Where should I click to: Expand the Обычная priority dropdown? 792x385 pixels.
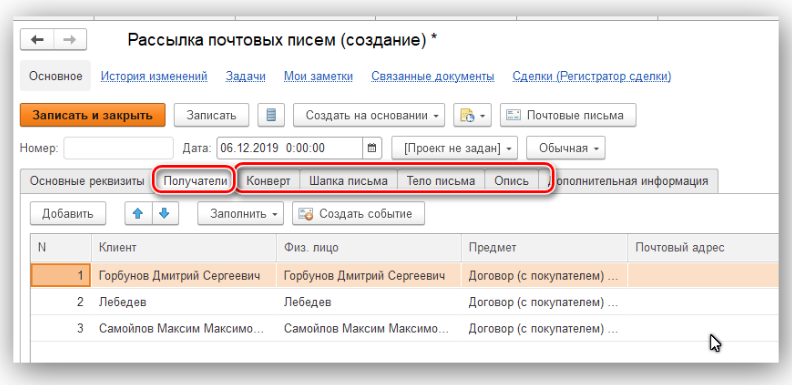566,149
